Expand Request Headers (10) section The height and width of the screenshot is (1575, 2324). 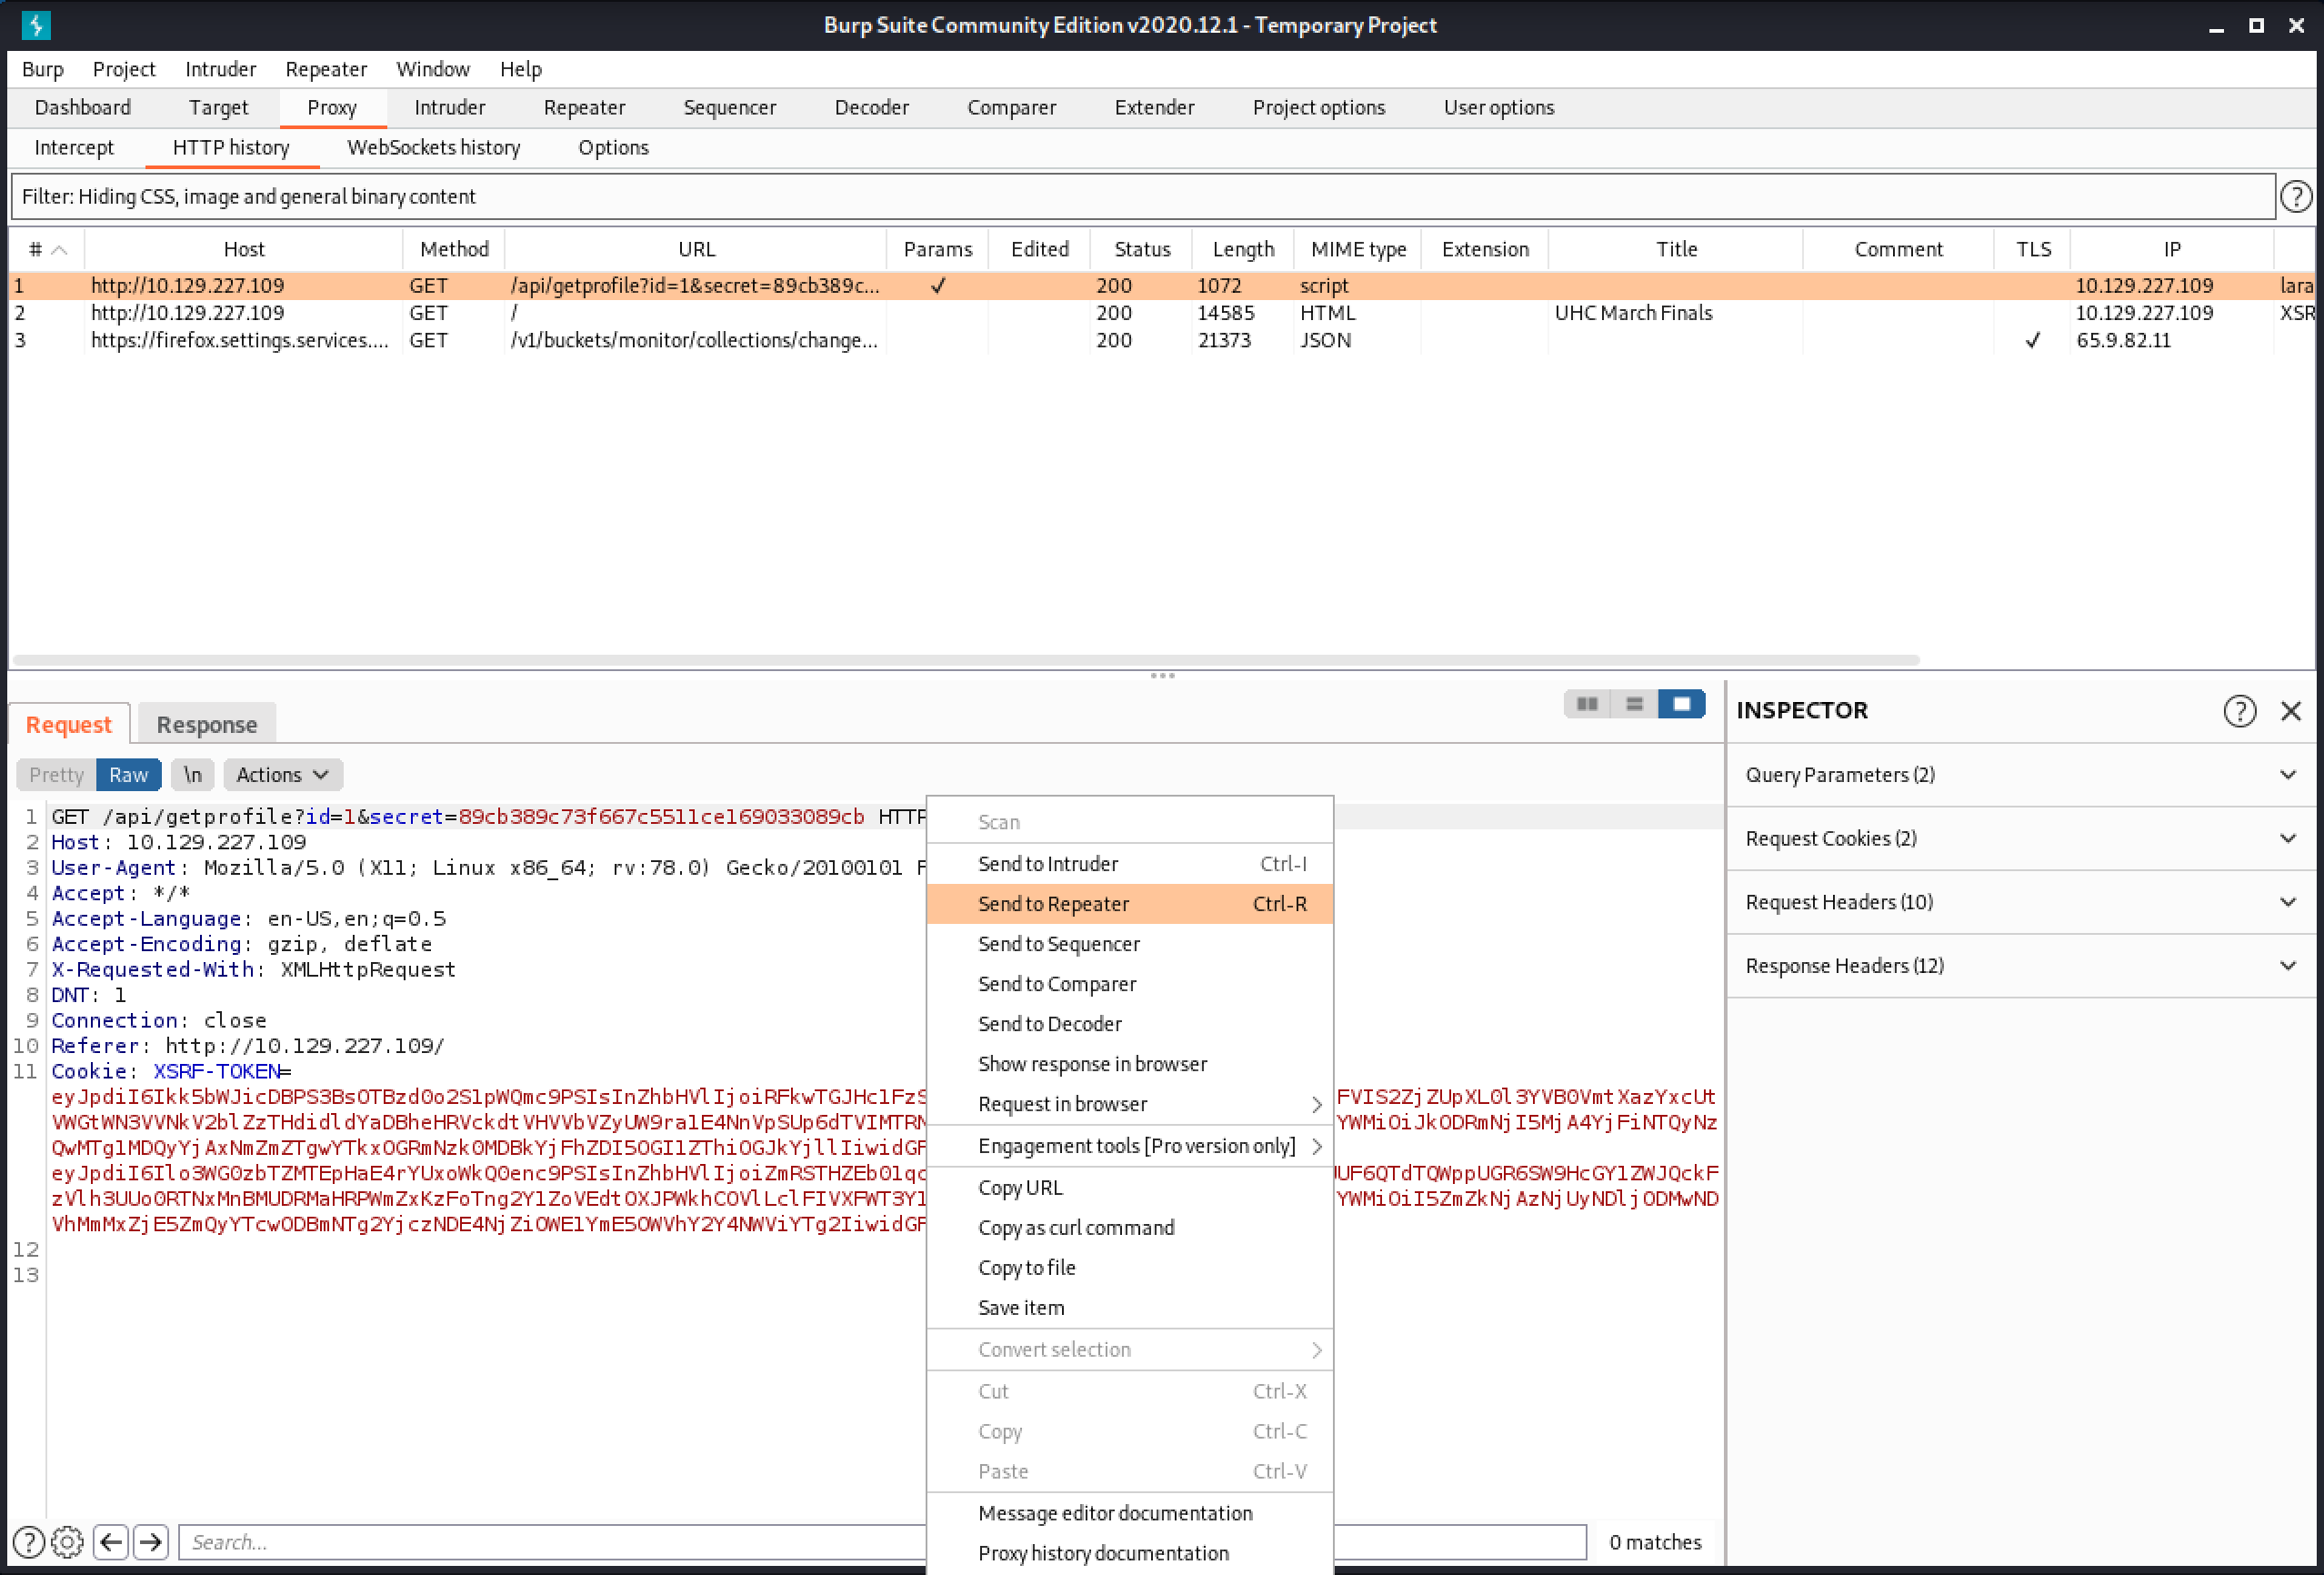tap(2021, 902)
